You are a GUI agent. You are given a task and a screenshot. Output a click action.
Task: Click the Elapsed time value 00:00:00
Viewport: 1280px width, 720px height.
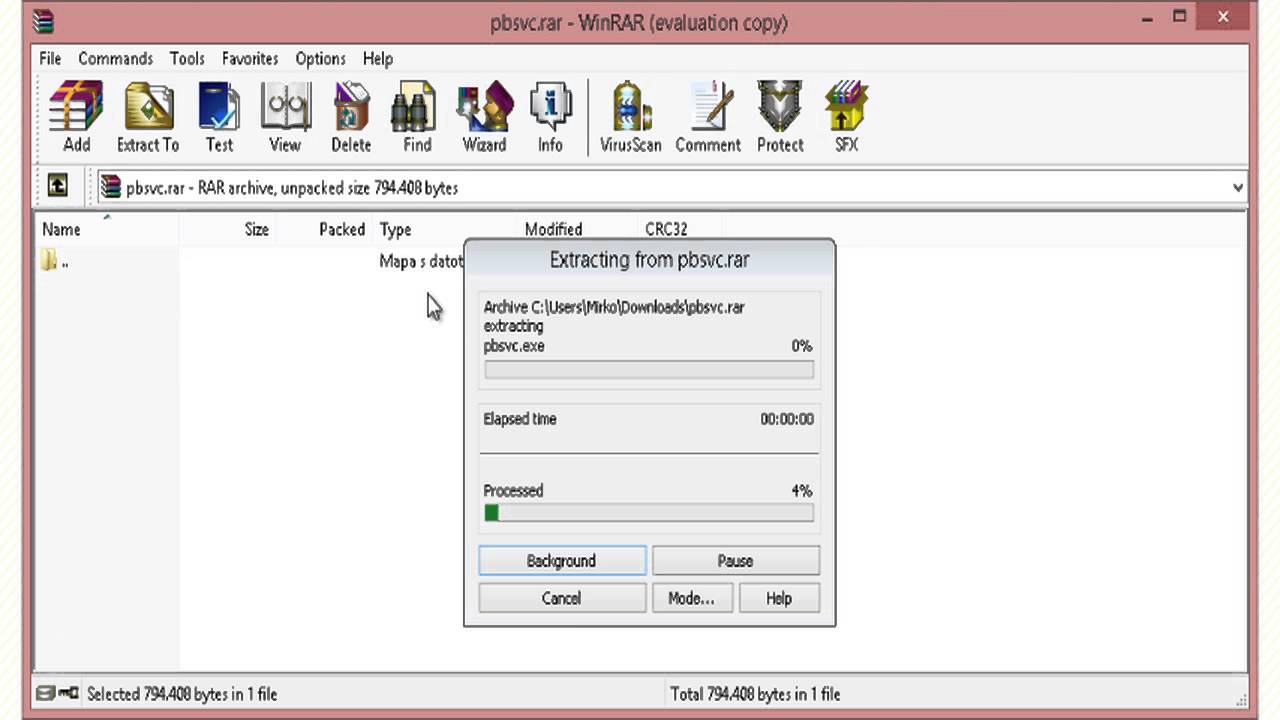coord(787,419)
